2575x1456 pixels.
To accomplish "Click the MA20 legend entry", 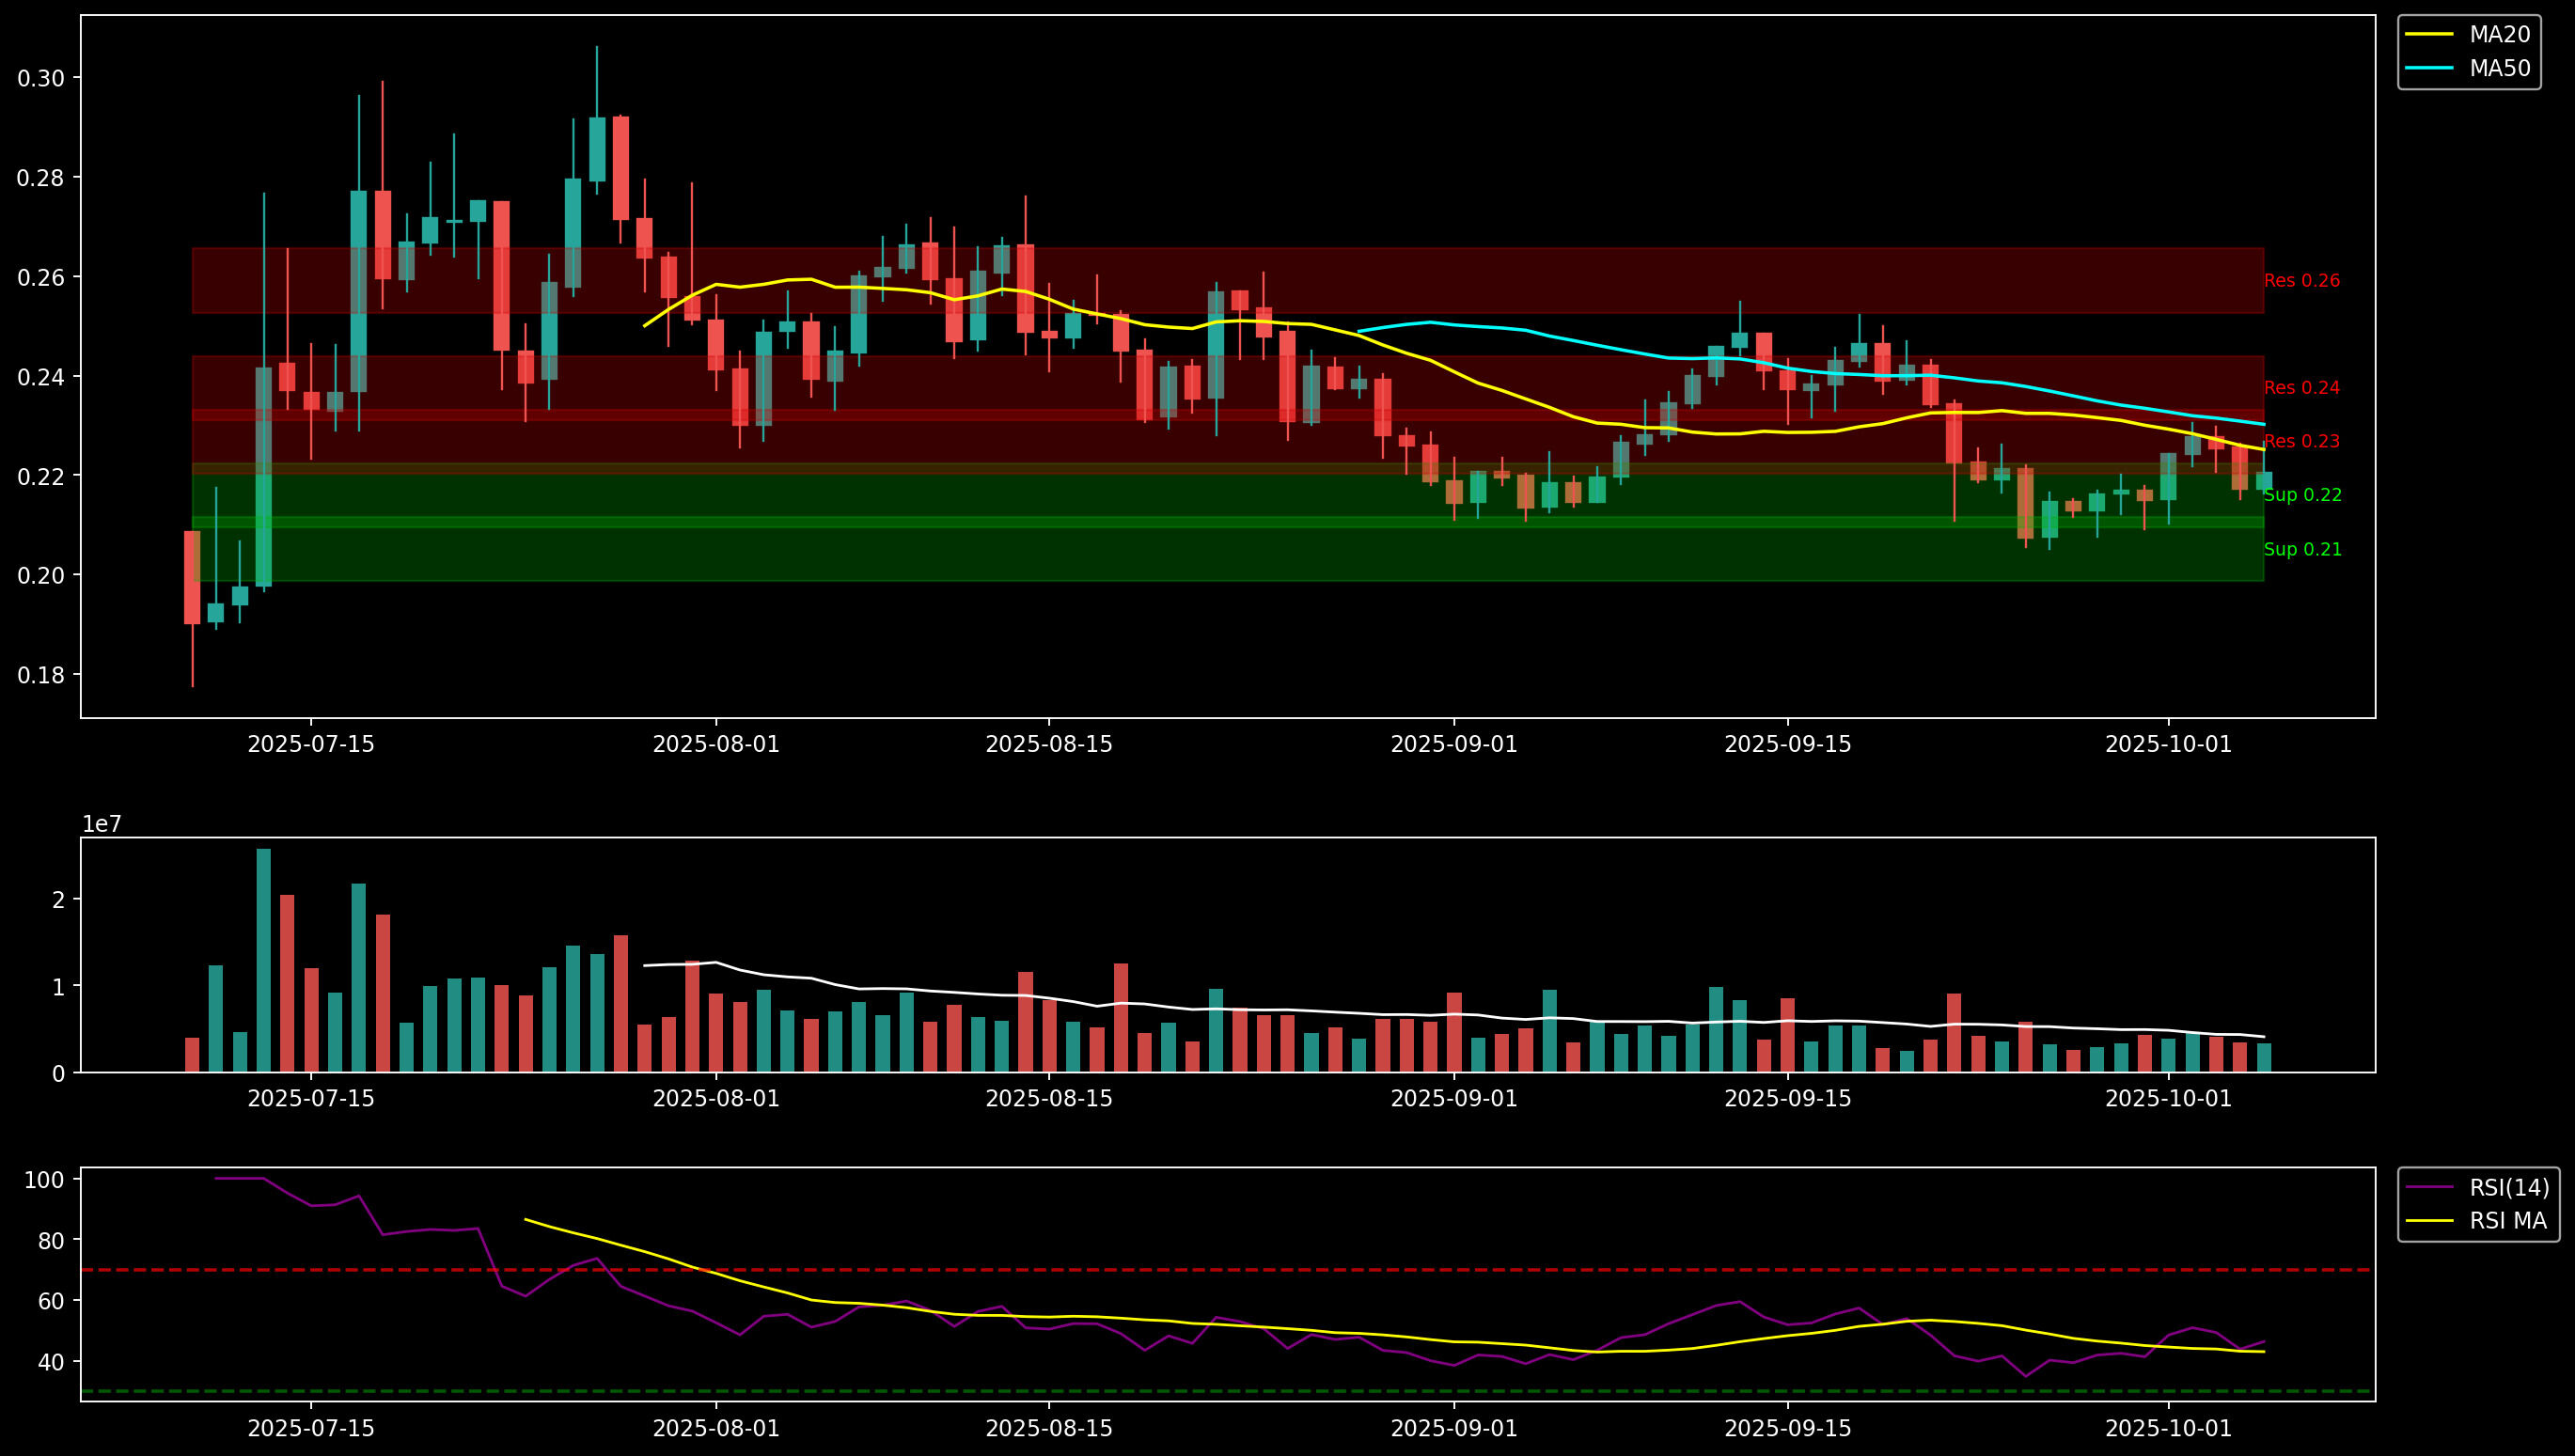I will [x=2499, y=35].
